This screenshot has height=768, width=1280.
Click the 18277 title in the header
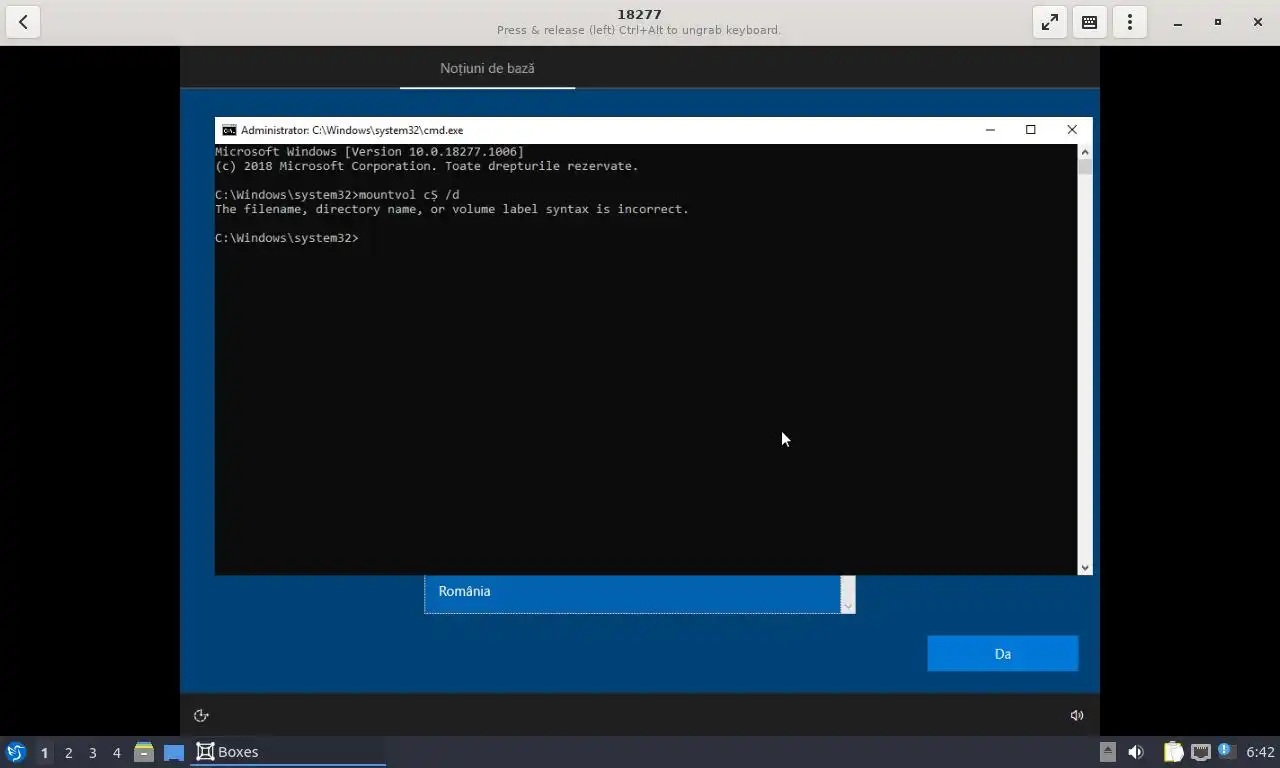coord(639,14)
